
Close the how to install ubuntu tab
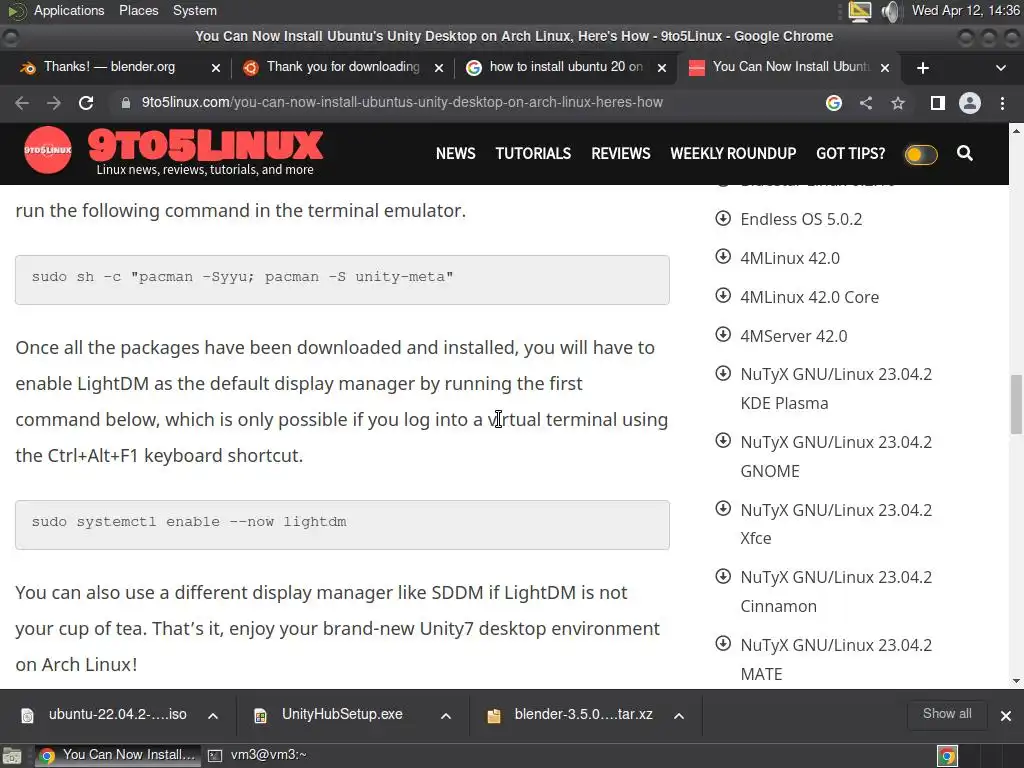click(662, 68)
